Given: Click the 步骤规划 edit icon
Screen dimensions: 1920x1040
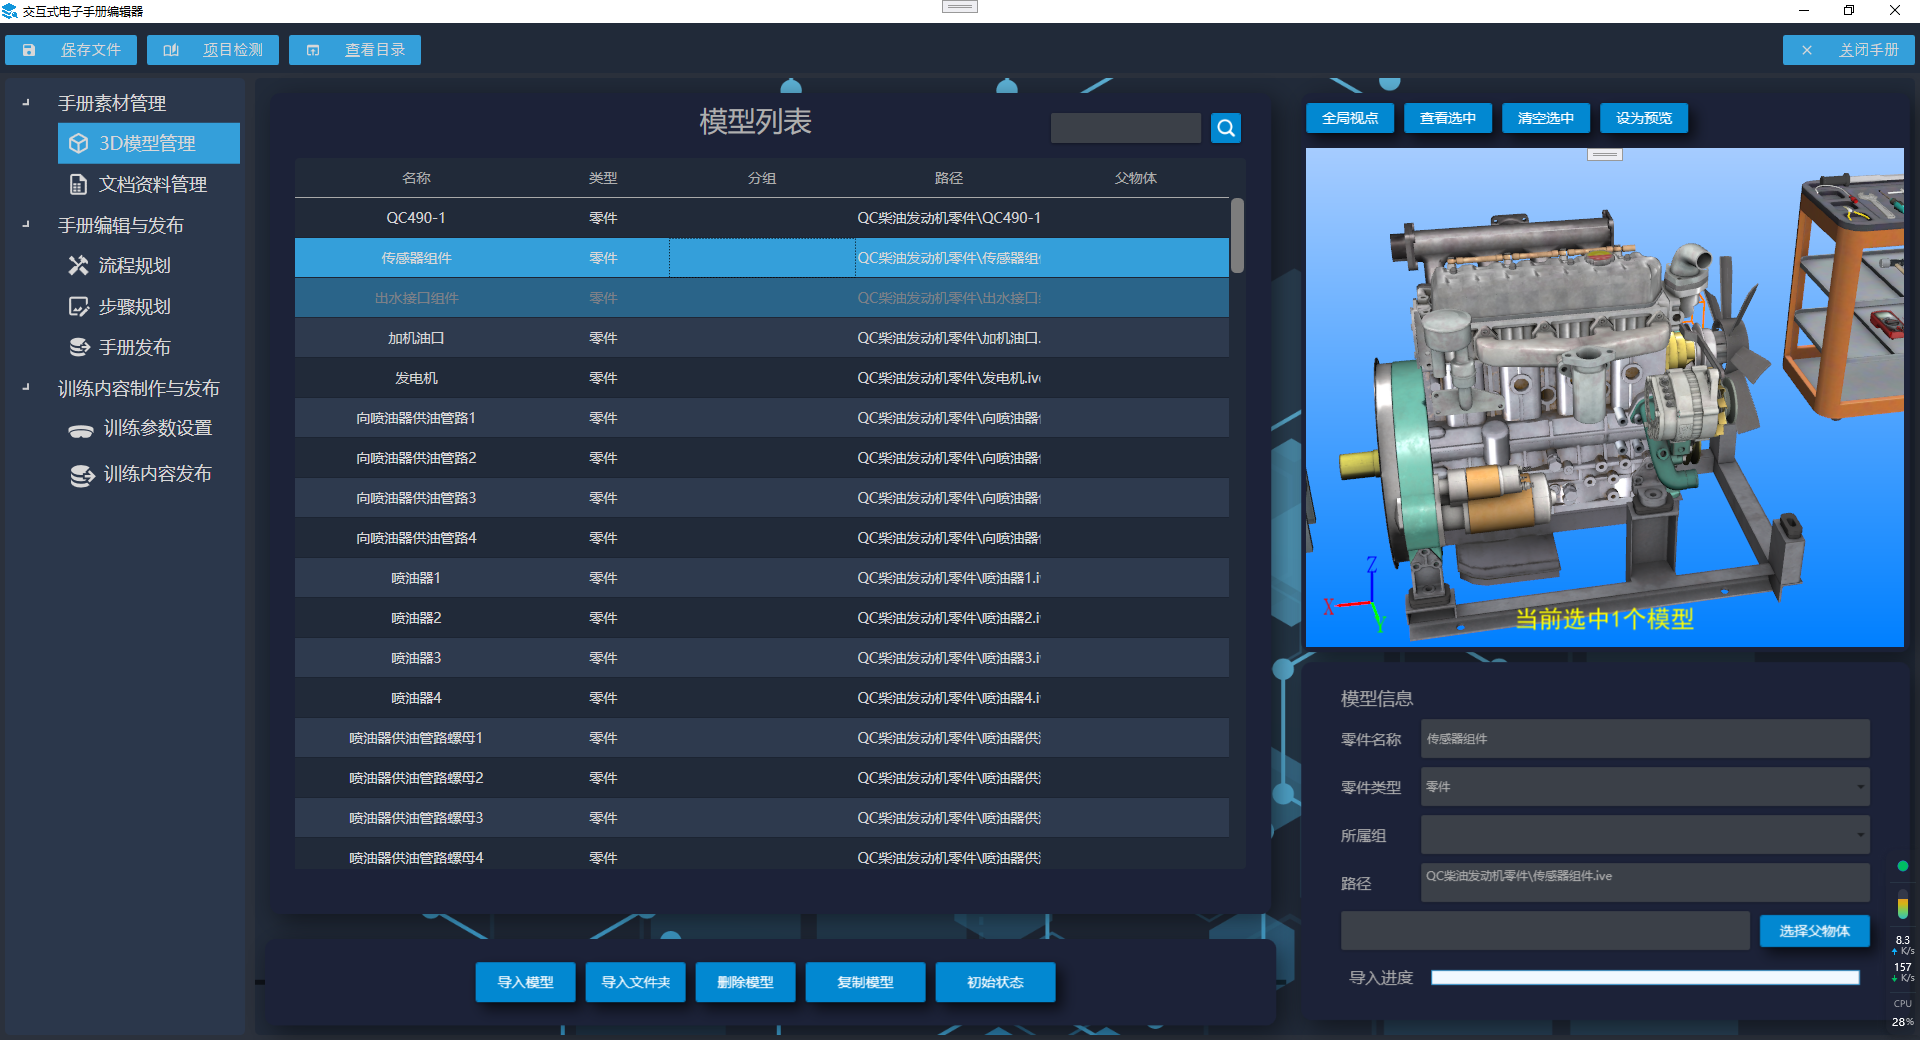Looking at the screenshot, I should tap(78, 307).
